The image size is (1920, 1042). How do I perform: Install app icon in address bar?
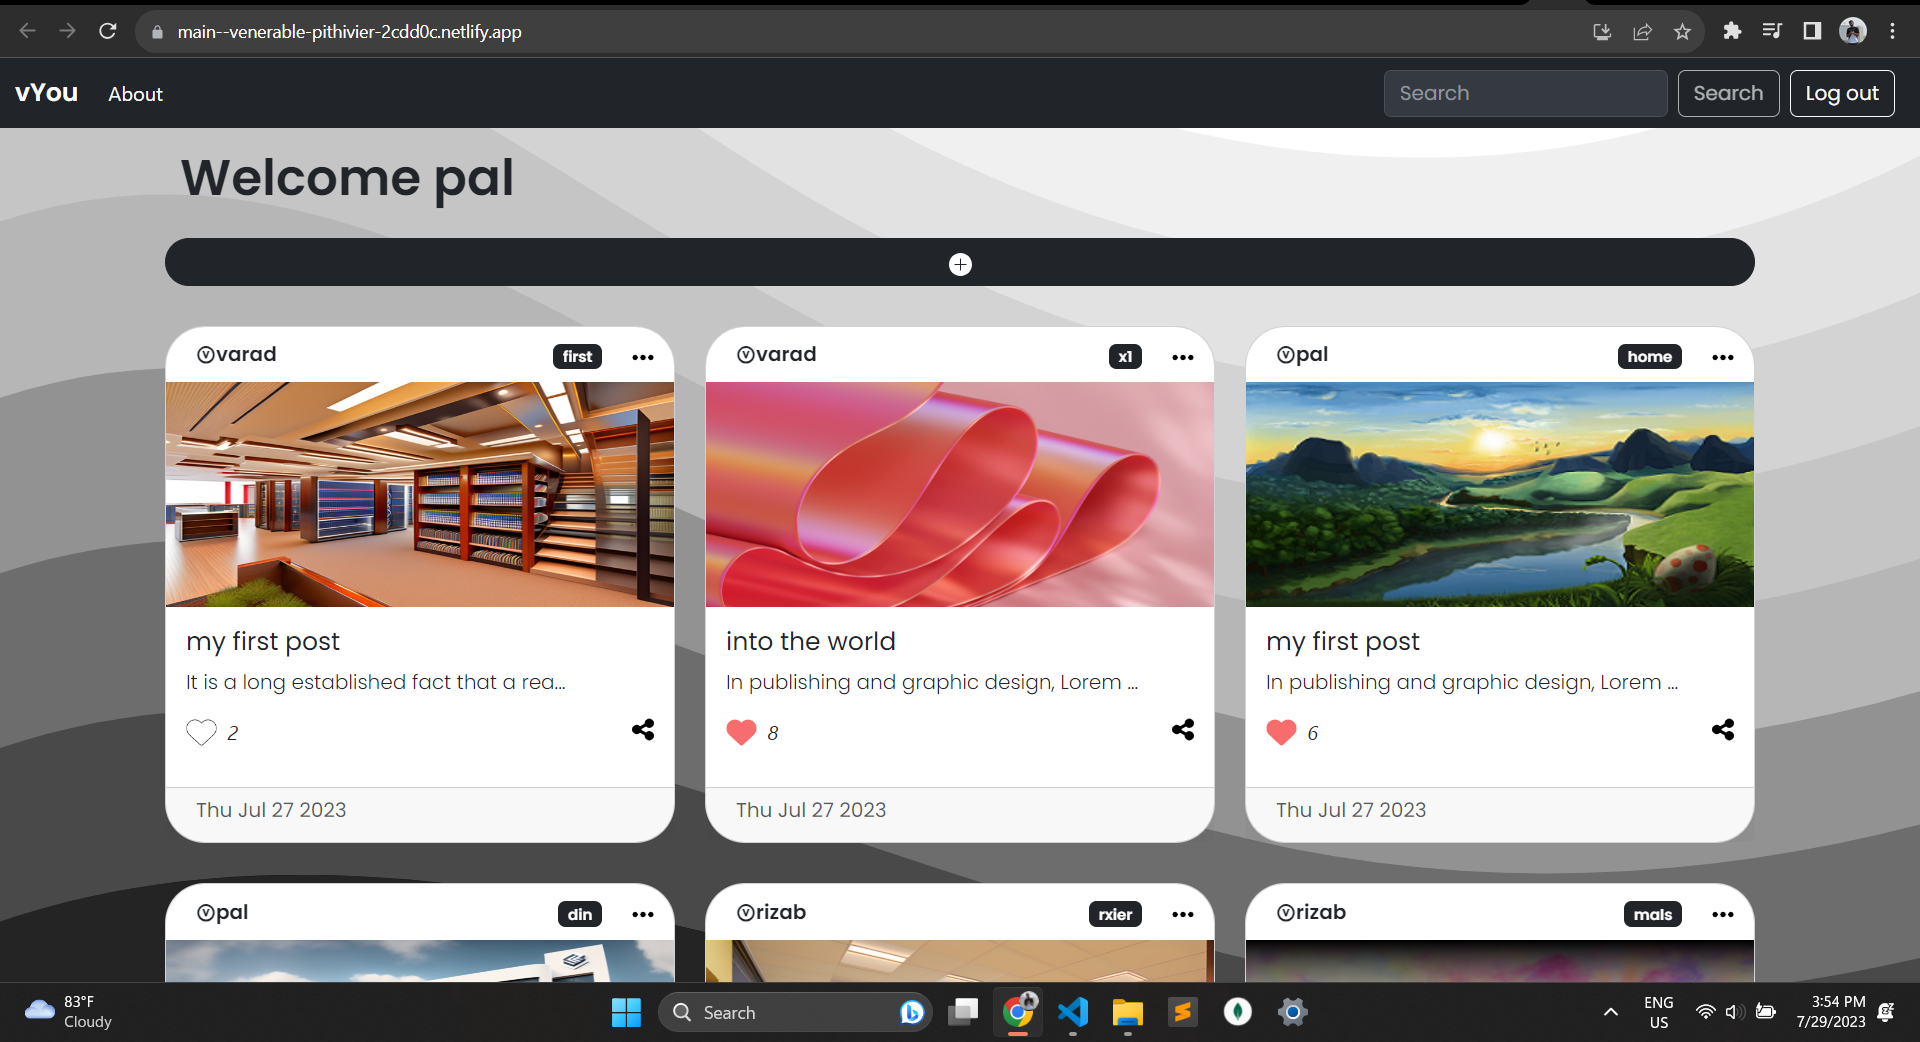click(1602, 31)
